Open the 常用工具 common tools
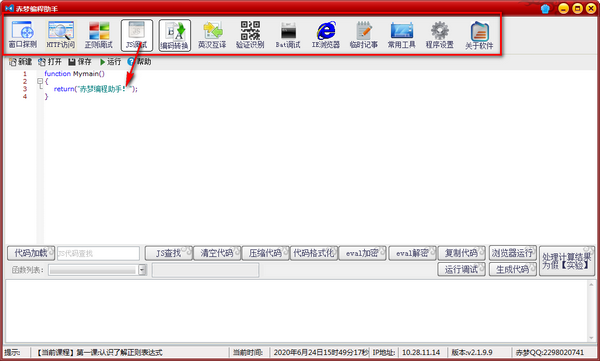Screen dimensions: 600x361 tap(401, 35)
